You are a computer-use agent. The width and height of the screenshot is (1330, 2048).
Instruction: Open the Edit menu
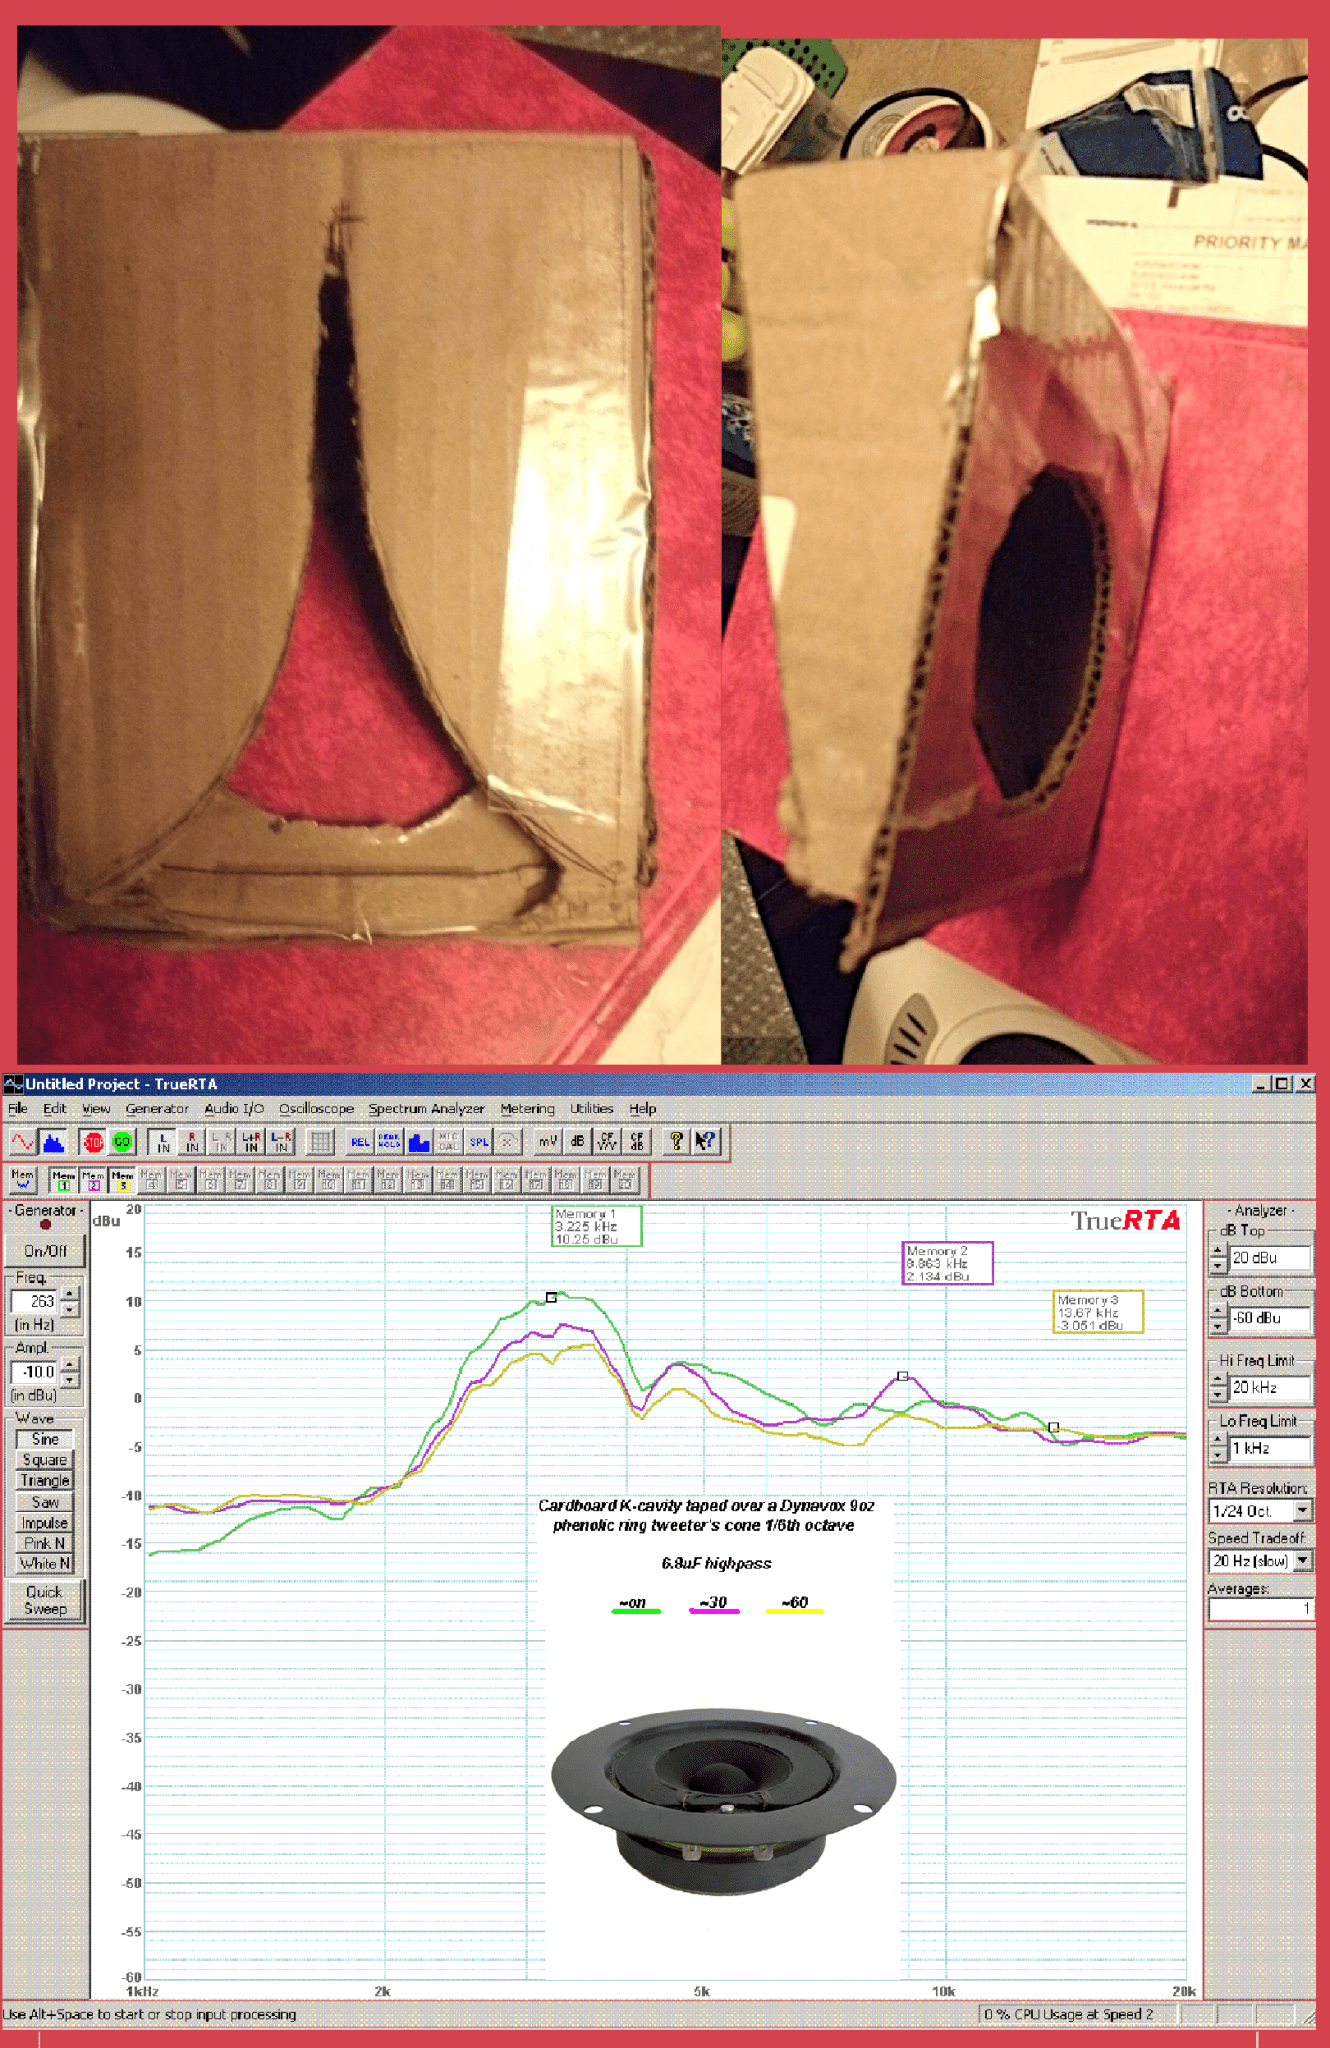54,1108
